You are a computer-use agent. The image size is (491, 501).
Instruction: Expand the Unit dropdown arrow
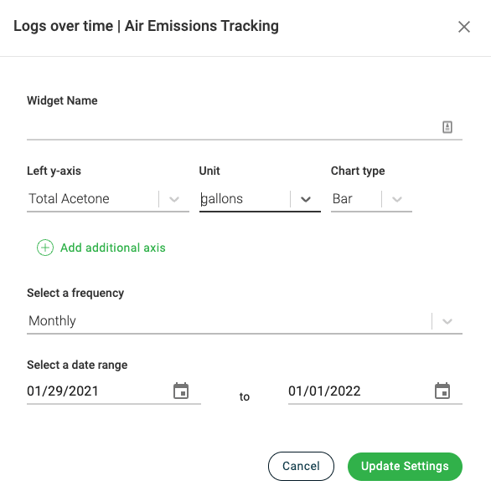(306, 199)
